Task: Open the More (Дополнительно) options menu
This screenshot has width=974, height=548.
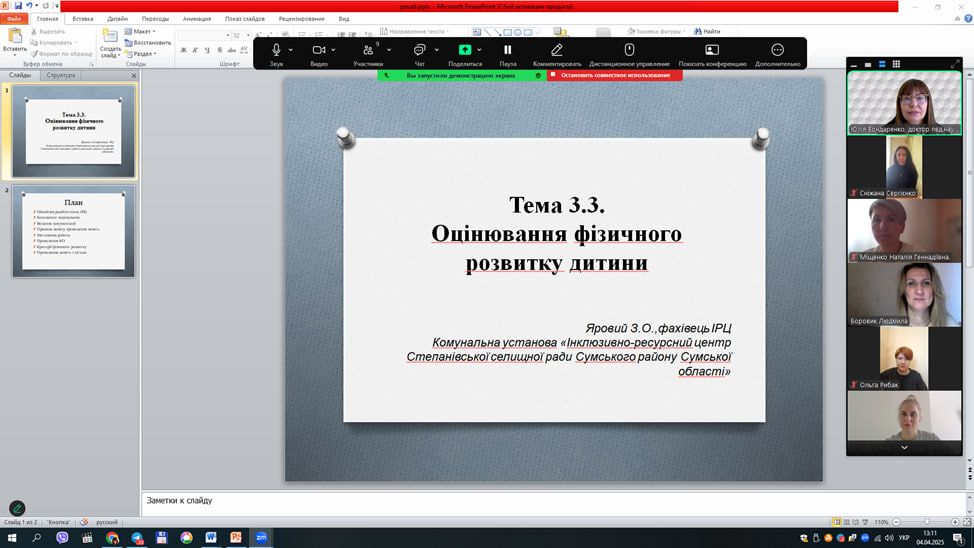Action: click(x=778, y=50)
